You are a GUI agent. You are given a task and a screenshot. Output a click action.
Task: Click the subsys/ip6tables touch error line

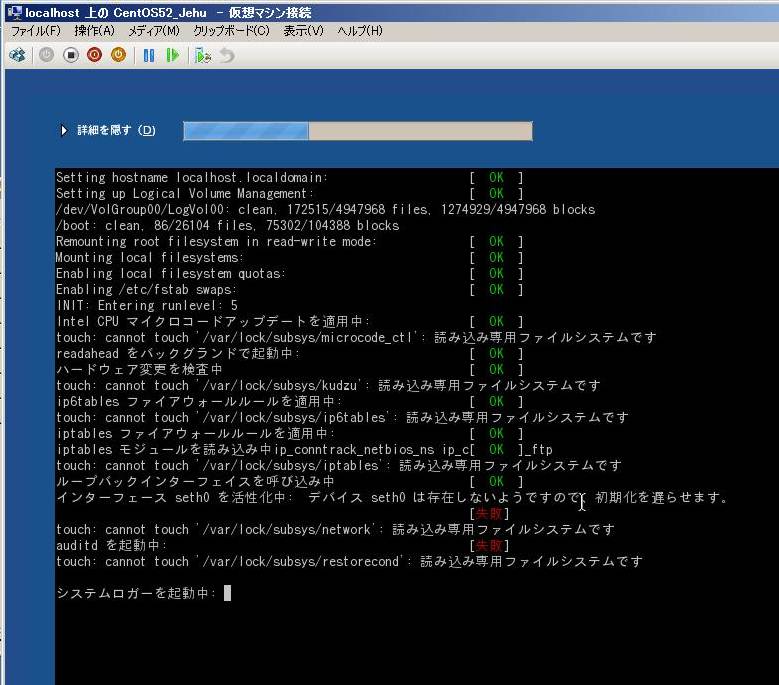point(342,417)
